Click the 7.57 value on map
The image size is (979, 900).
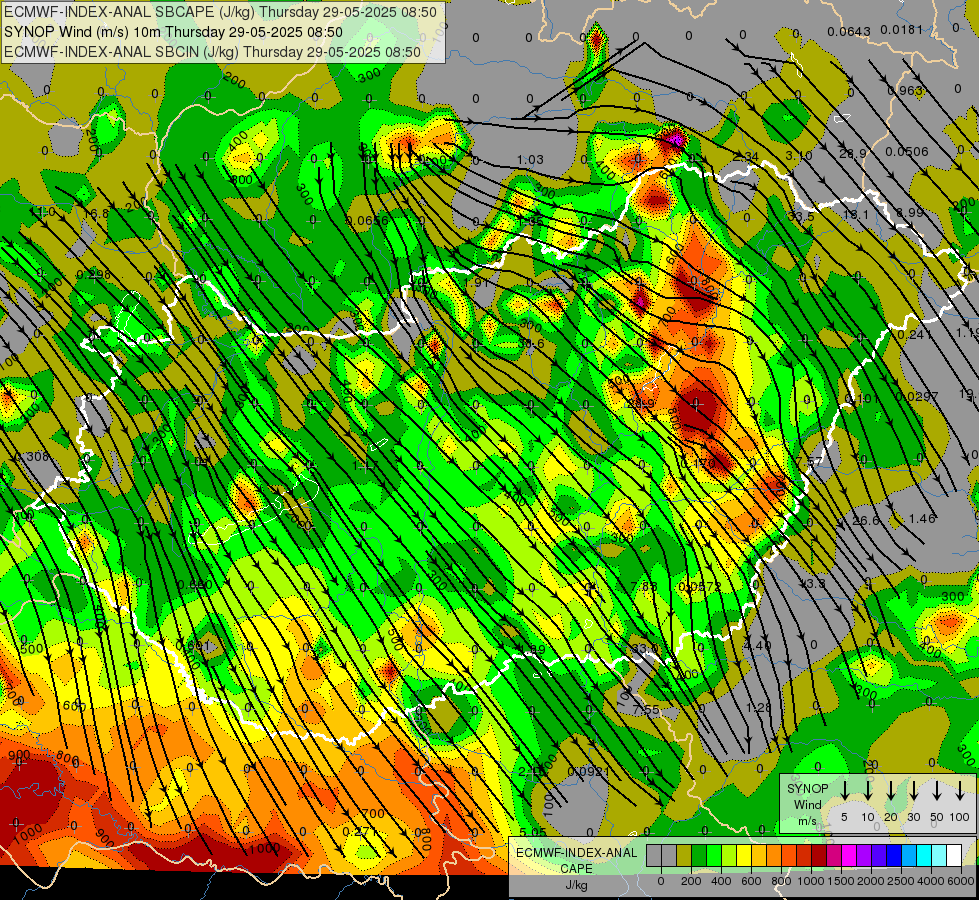point(809,461)
